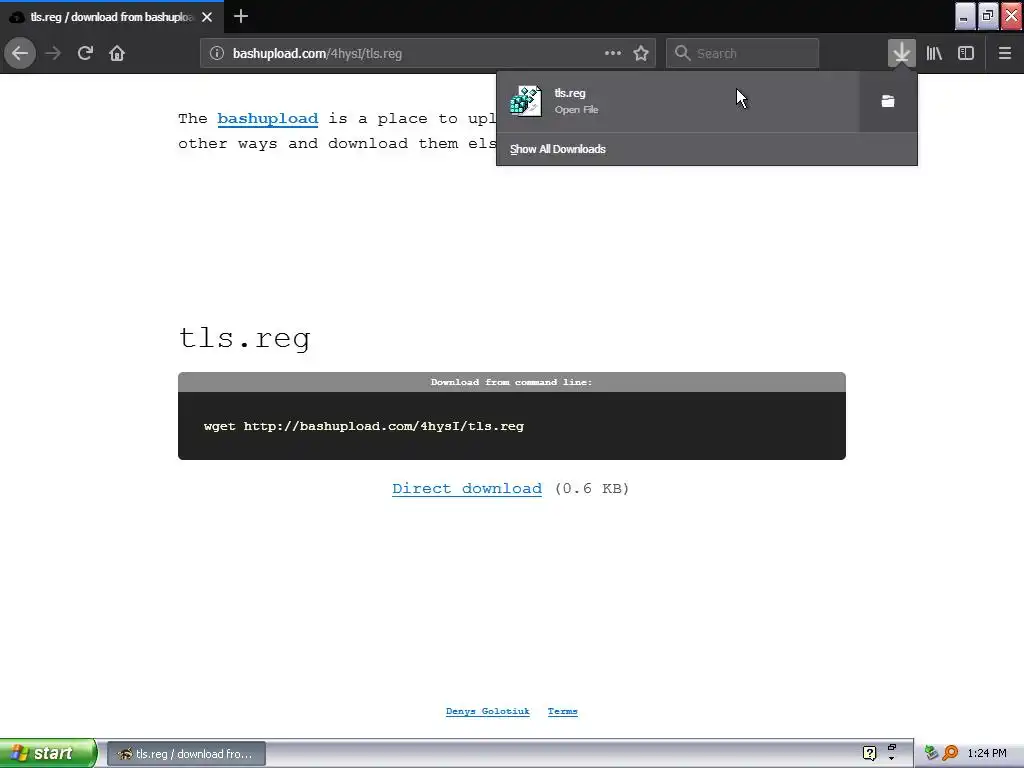Viewport: 1024px width, 768px height.
Task: Show site information icon in address bar
Action: tap(216, 54)
